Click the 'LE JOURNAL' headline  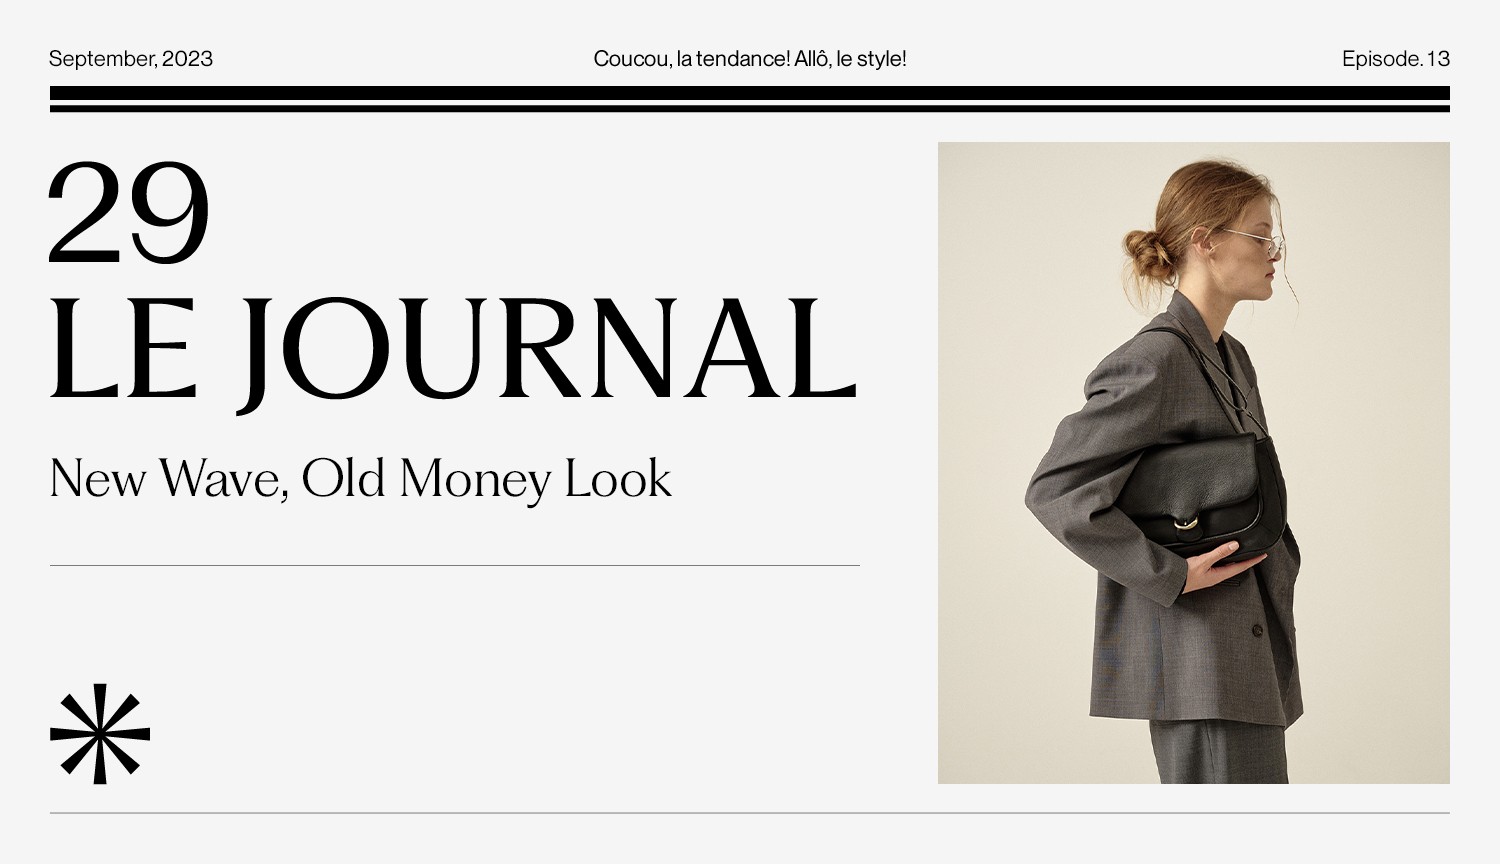click(x=453, y=350)
